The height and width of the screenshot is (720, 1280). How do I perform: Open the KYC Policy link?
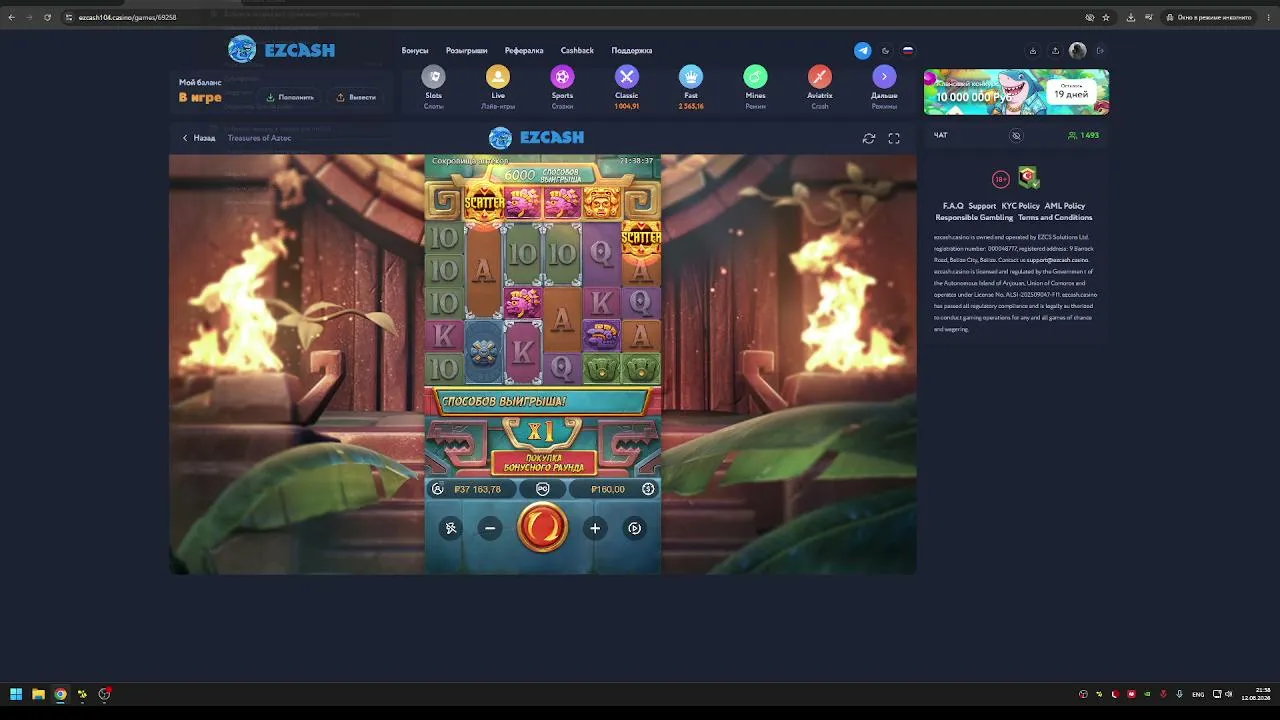[x=1021, y=206]
